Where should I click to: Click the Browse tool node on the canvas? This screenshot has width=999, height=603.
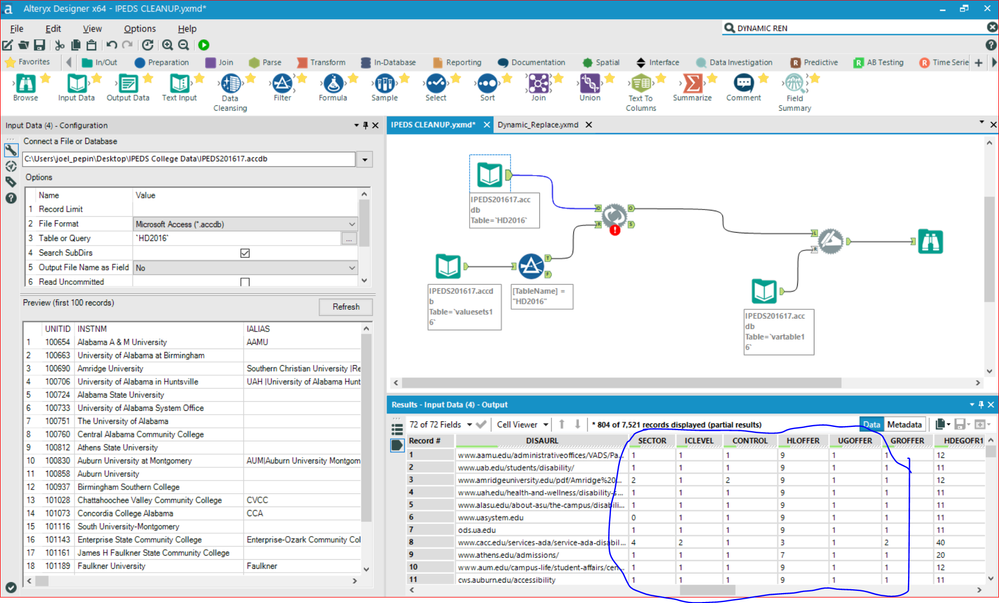tap(930, 242)
